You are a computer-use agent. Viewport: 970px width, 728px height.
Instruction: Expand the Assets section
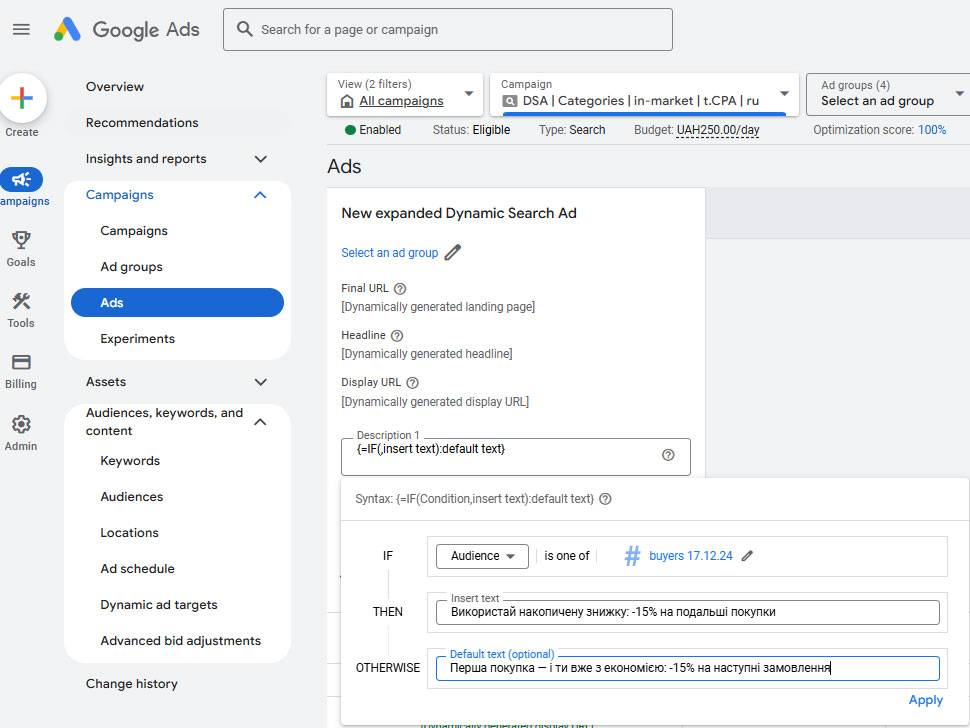(261, 382)
